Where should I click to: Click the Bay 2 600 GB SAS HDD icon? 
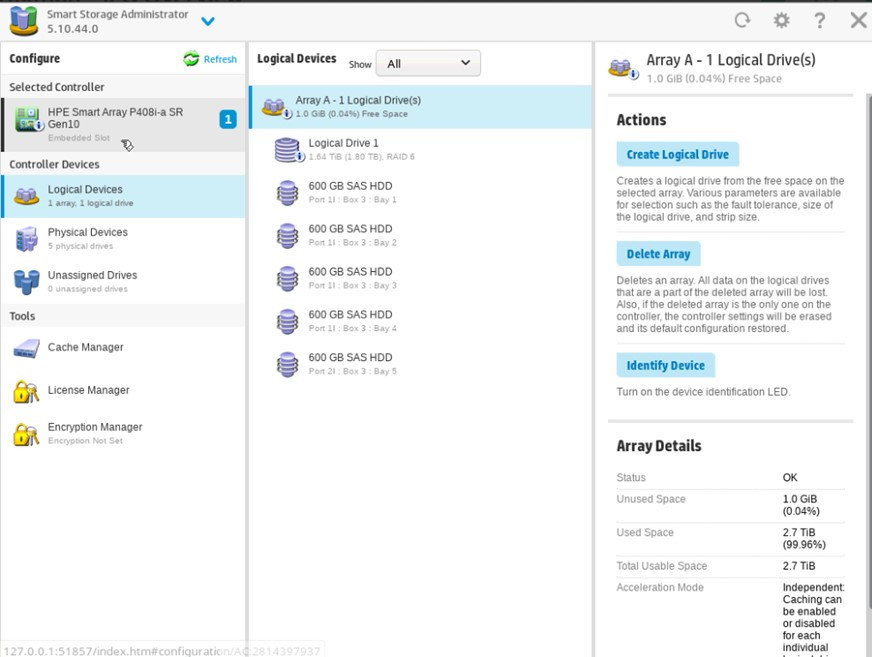[288, 235]
